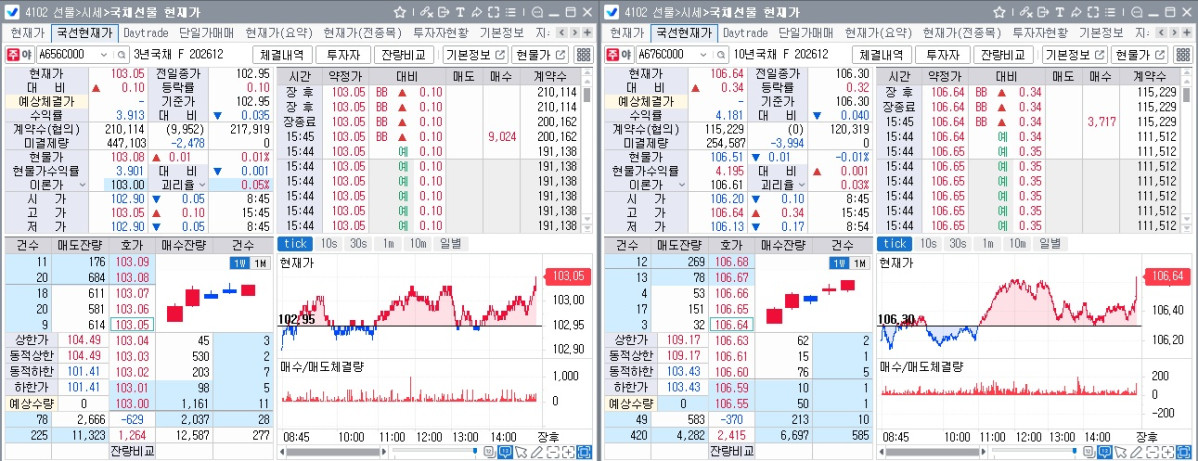Toggle data tooltip icon under right chart

pyautogui.click(x=1103, y=453)
